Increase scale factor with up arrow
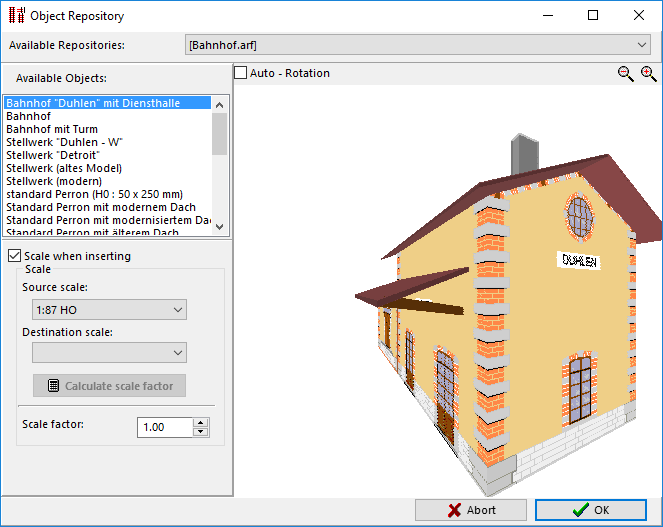663x527 pixels. 201,423
